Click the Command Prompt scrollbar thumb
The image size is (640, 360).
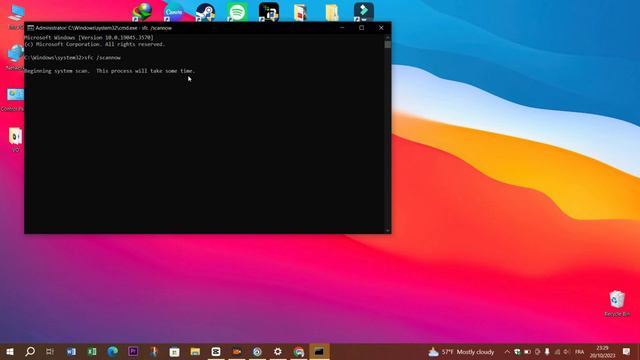387,44
